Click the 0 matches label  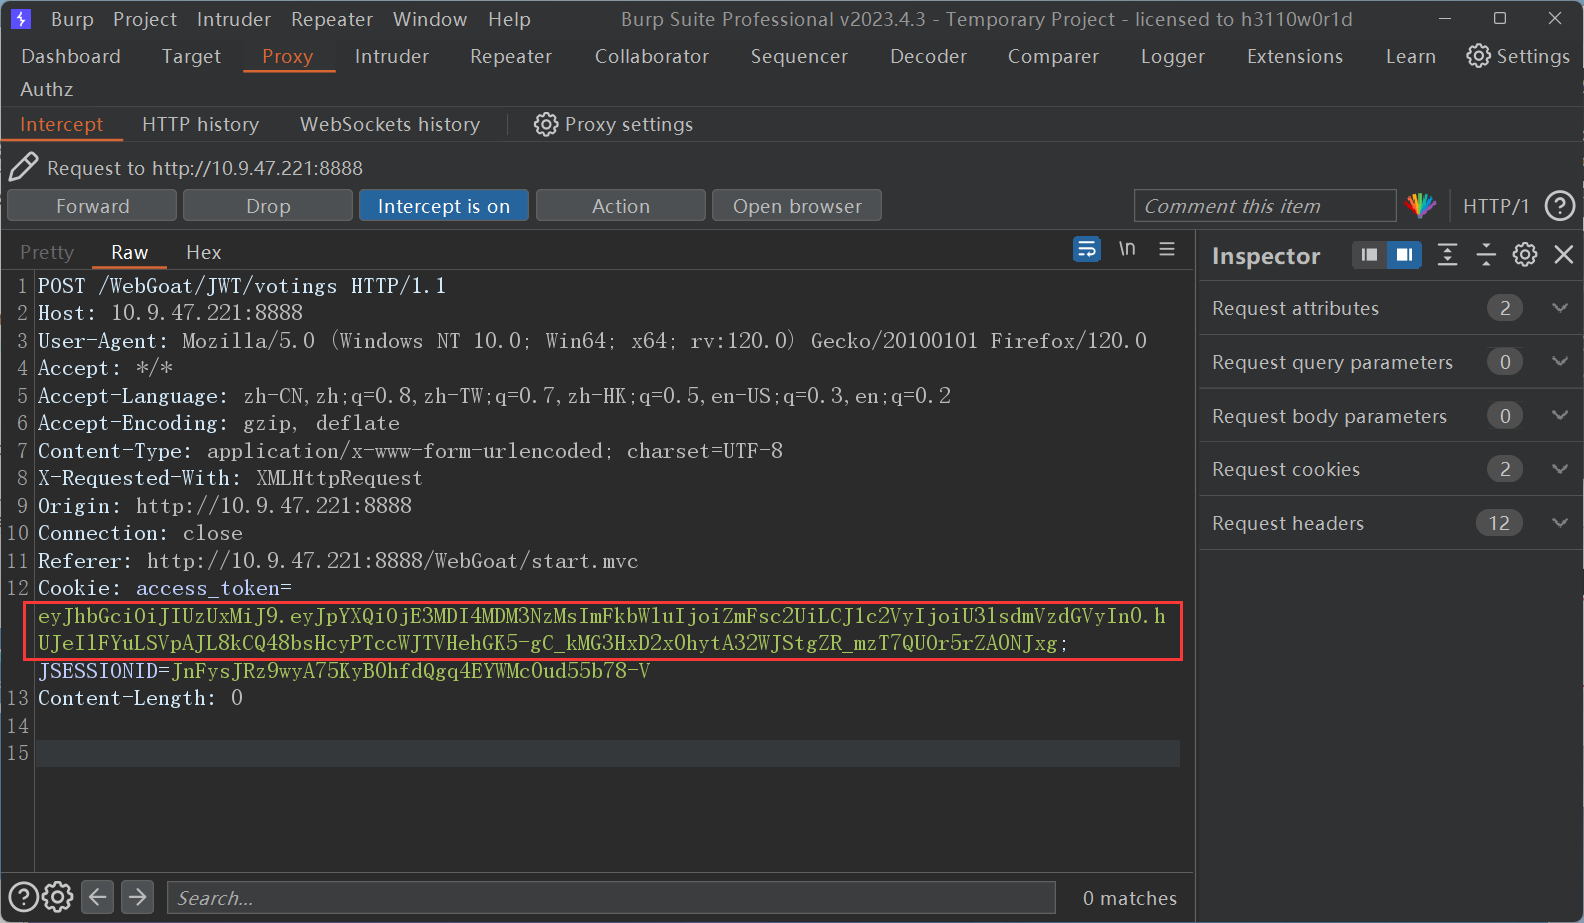(x=1130, y=898)
